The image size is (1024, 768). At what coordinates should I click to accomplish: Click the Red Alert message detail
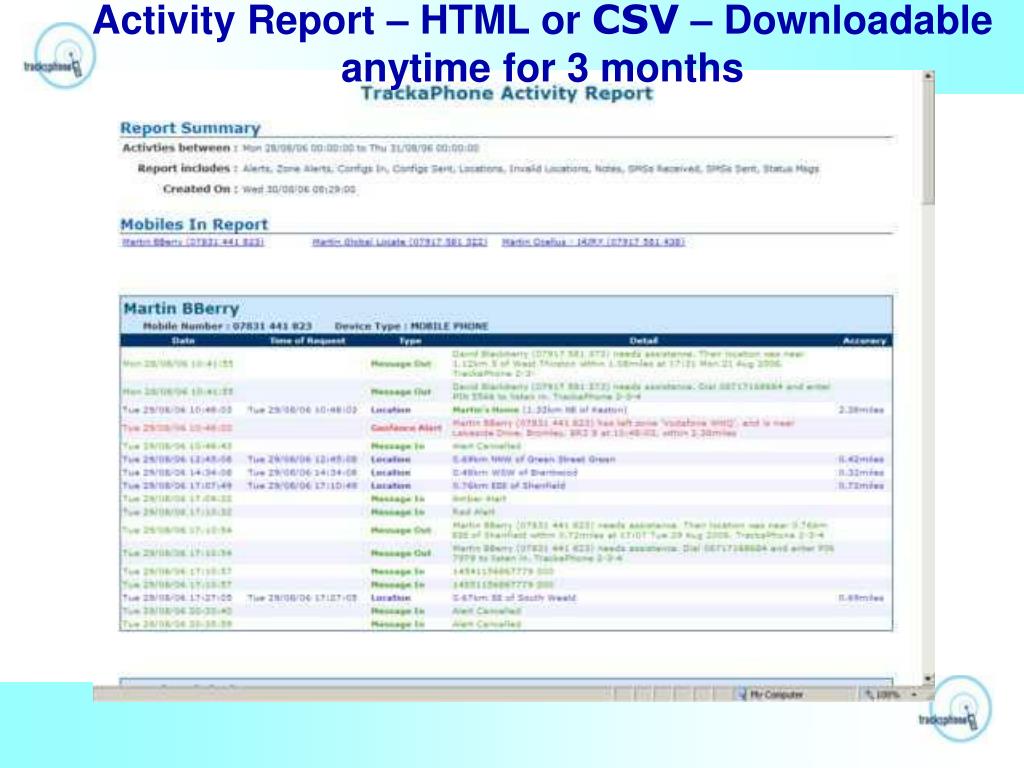click(x=472, y=512)
